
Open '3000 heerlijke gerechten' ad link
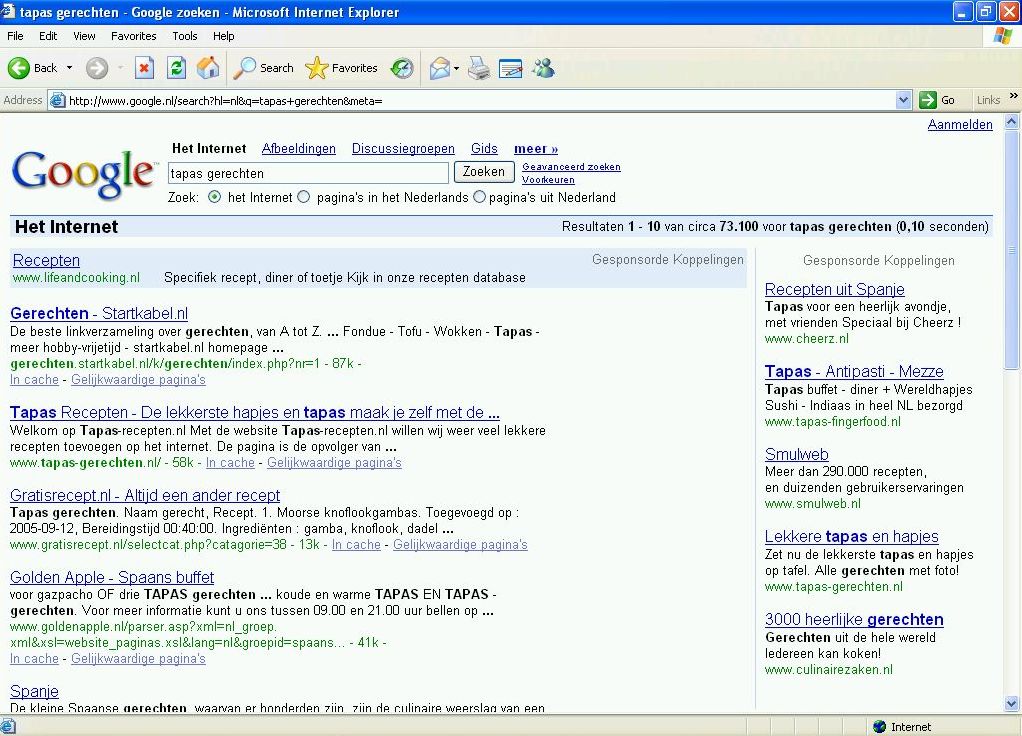(x=854, y=619)
